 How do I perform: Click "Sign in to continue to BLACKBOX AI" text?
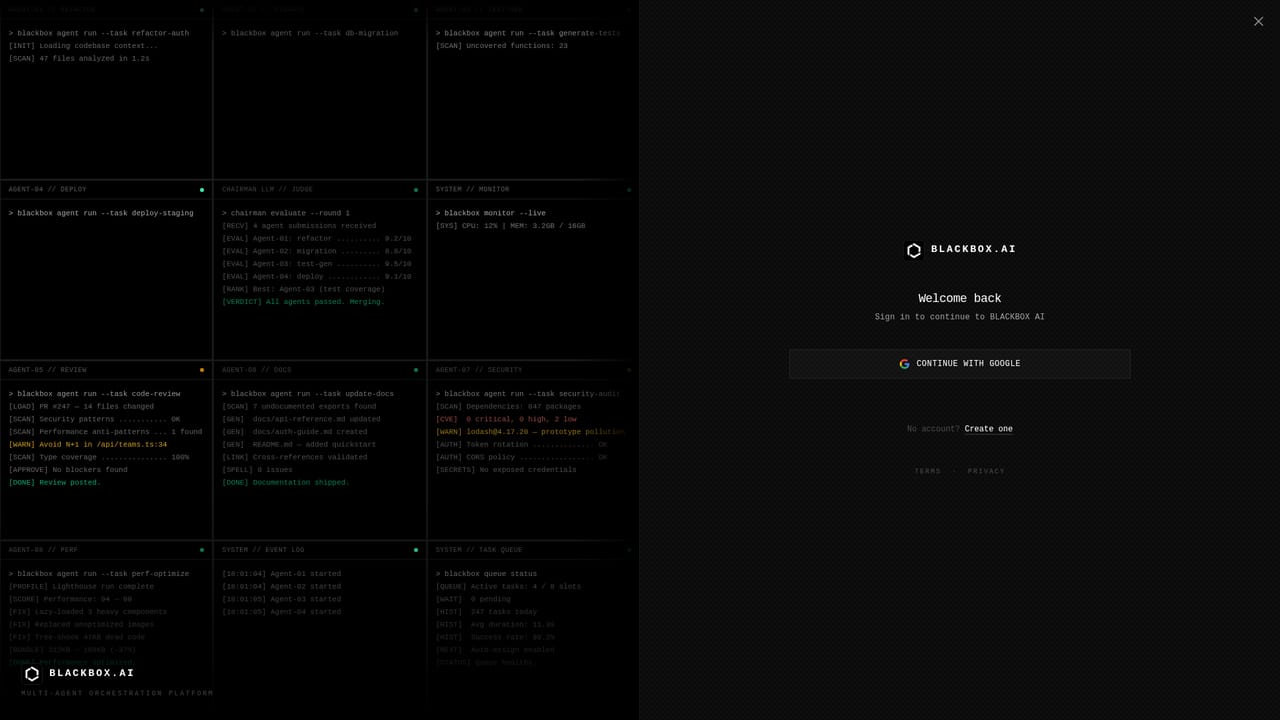960,317
